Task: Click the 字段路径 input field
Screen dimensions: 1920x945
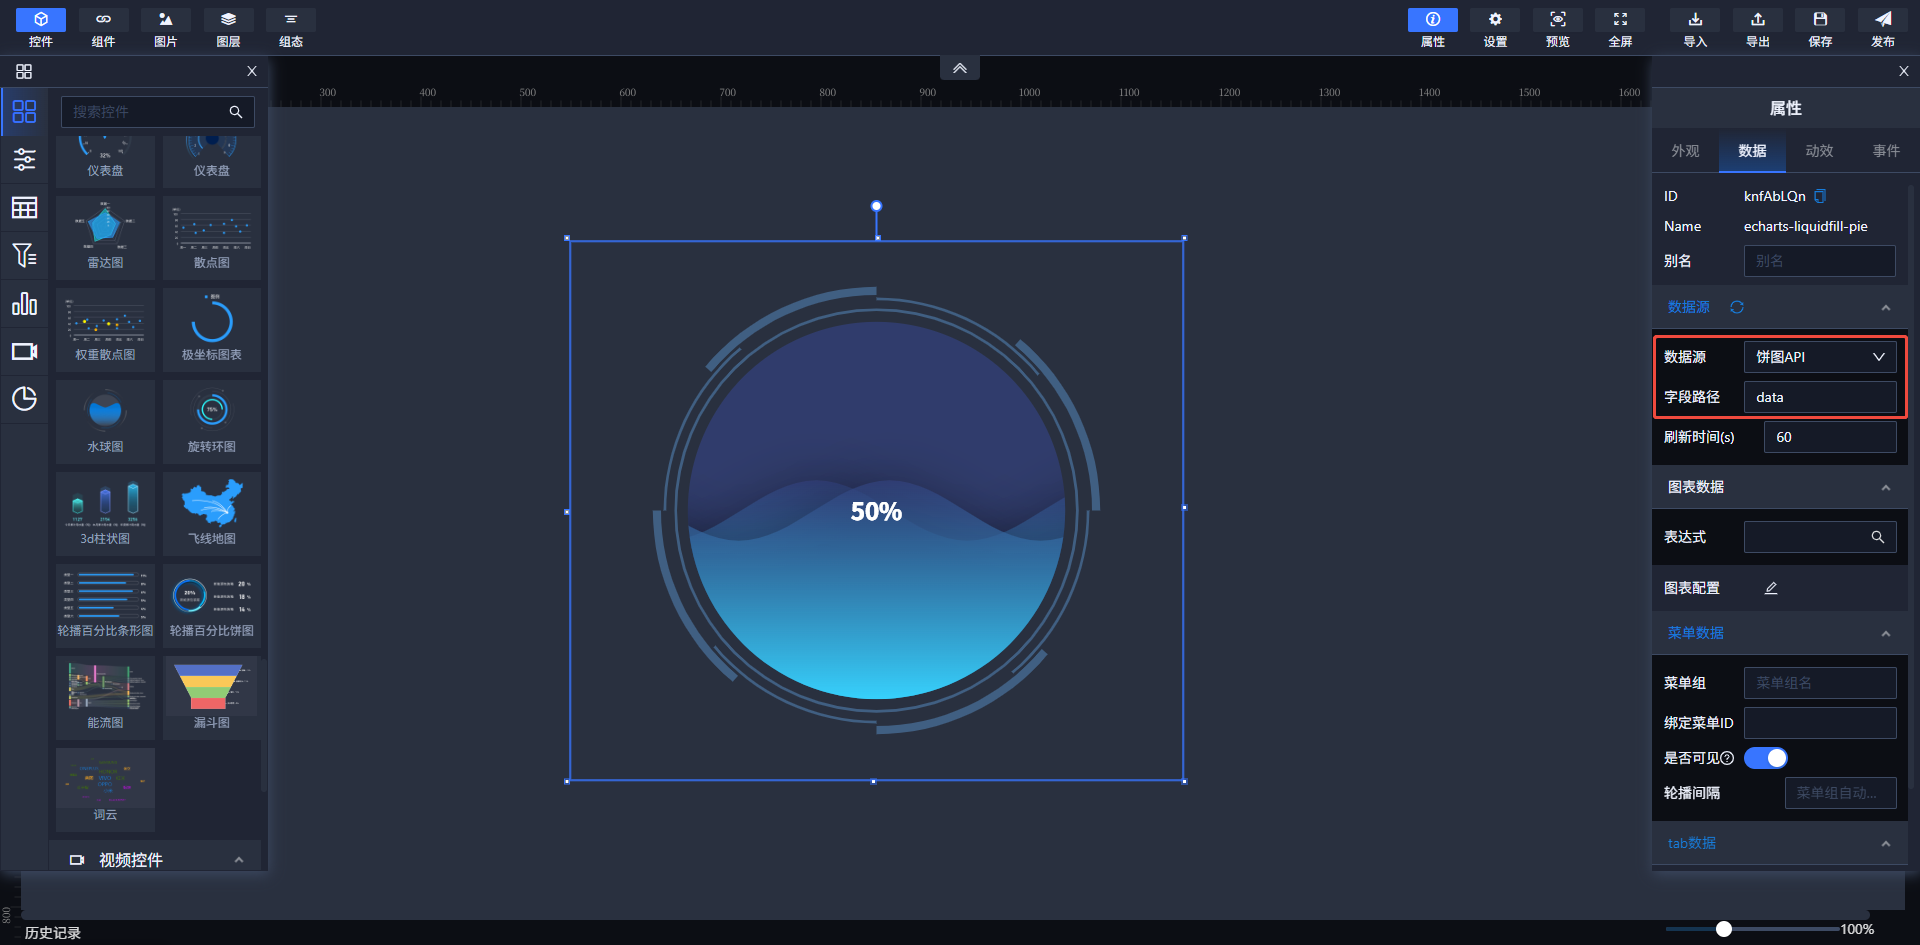Action: [1819, 397]
